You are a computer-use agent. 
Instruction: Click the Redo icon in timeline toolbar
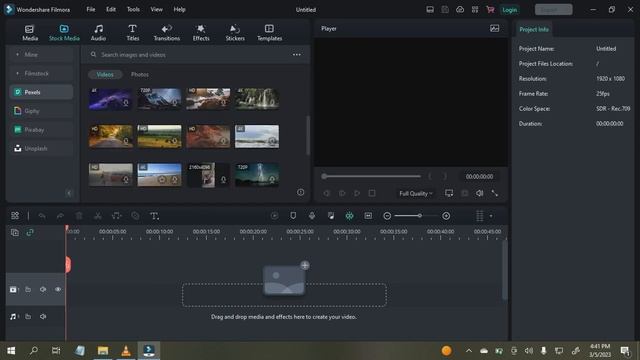click(x=60, y=216)
